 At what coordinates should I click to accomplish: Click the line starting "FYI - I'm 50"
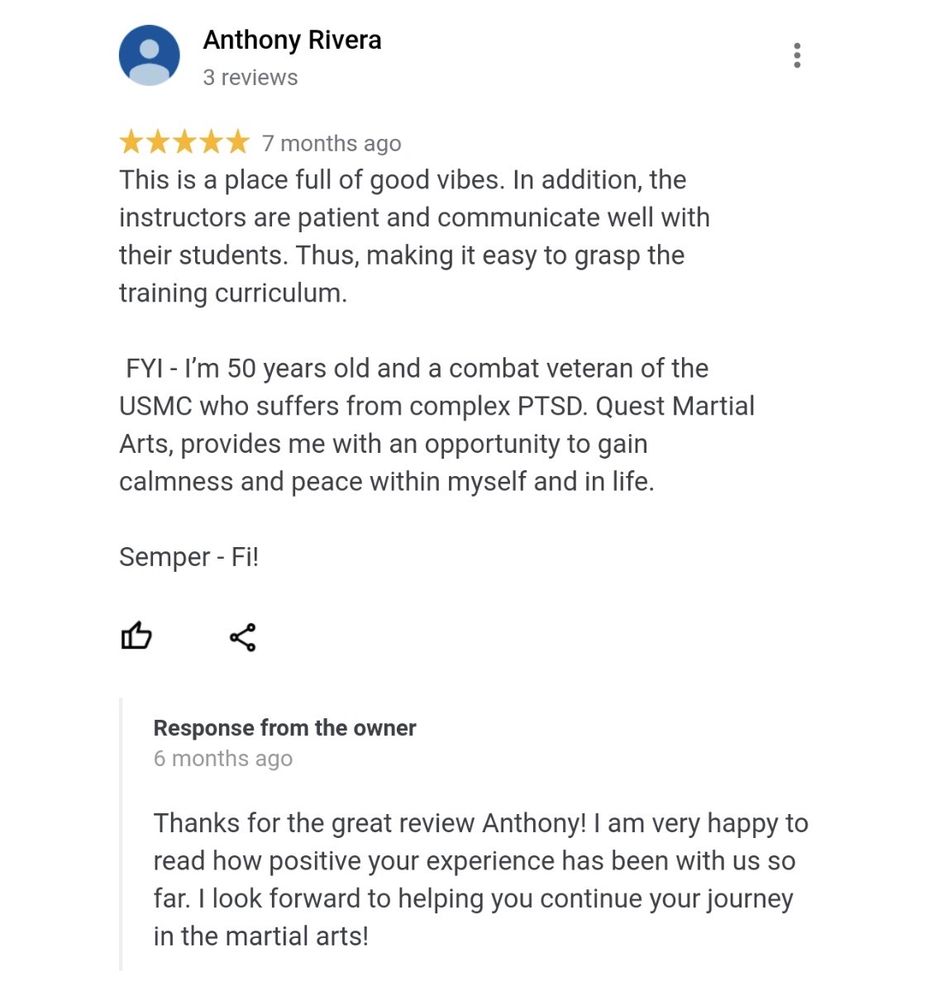click(417, 368)
